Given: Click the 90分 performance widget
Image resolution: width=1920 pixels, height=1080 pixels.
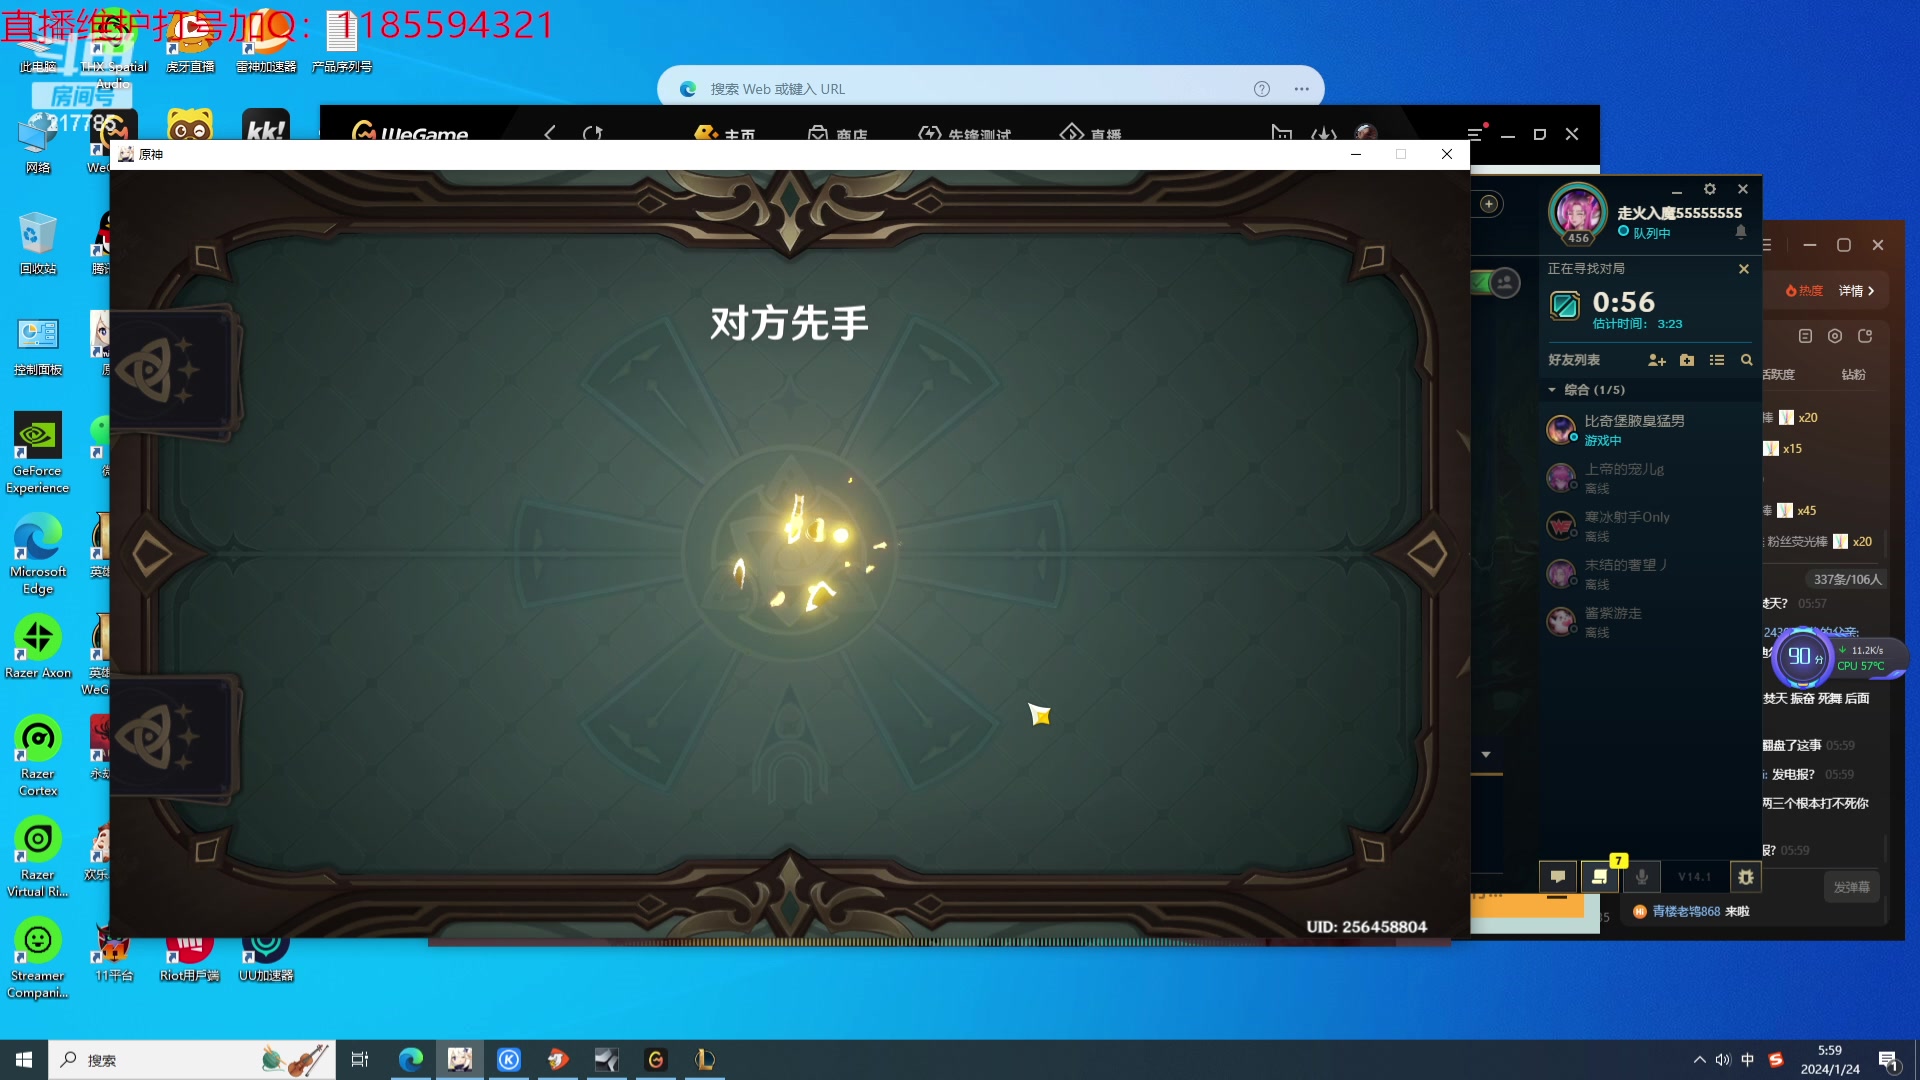Looking at the screenshot, I should [x=1803, y=657].
